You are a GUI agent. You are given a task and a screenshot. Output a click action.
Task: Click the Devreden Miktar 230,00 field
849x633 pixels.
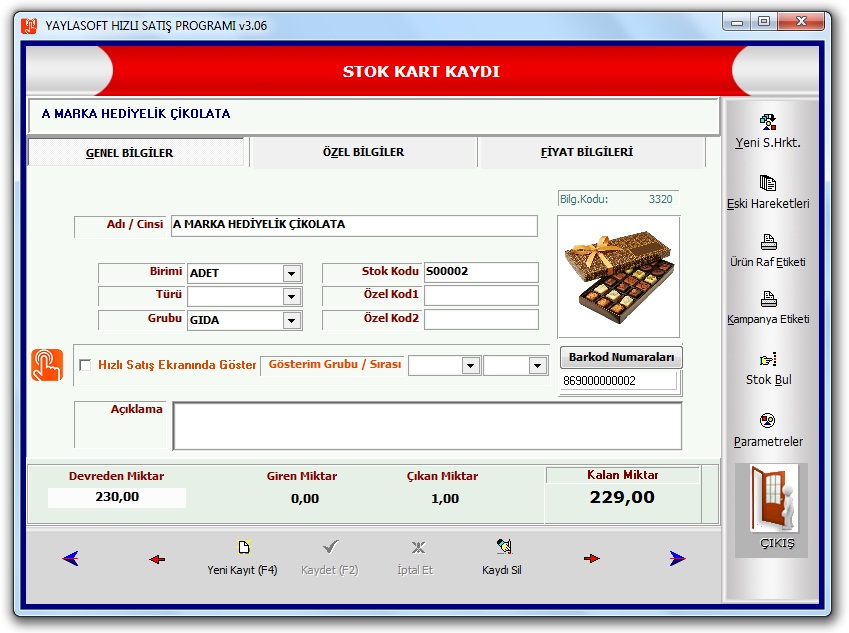(117, 497)
